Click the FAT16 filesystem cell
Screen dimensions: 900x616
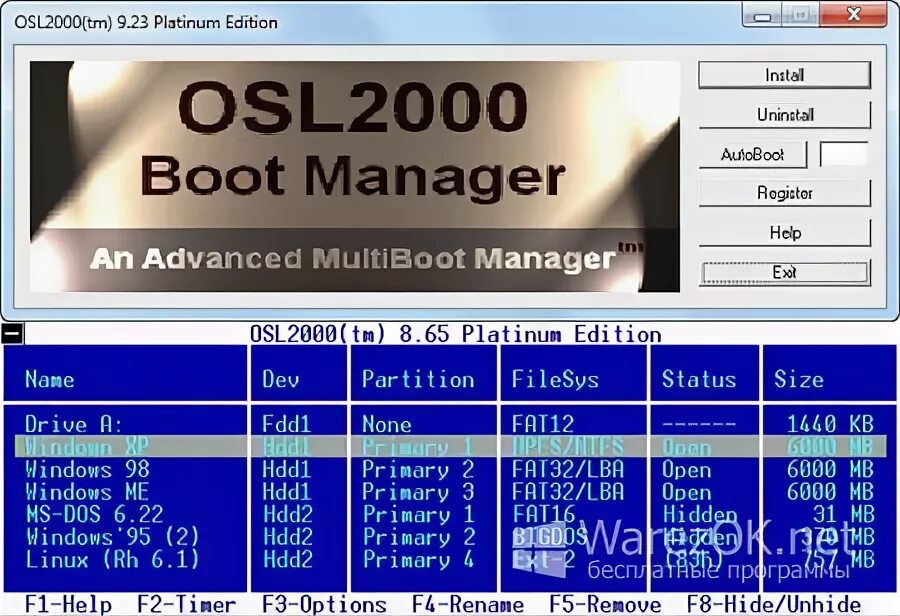[x=542, y=514]
